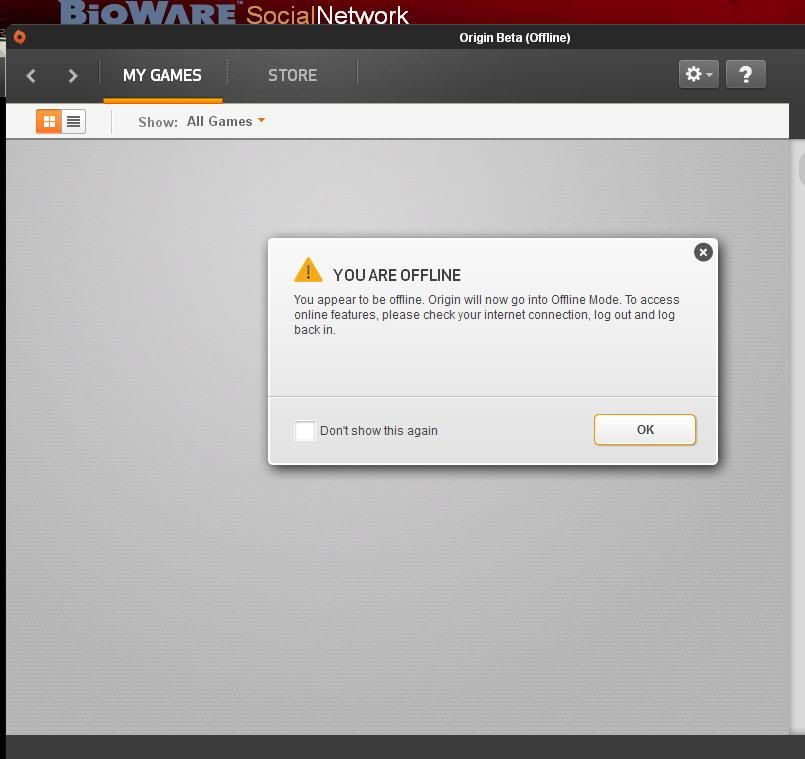Check the Don't show this again box

click(x=305, y=430)
